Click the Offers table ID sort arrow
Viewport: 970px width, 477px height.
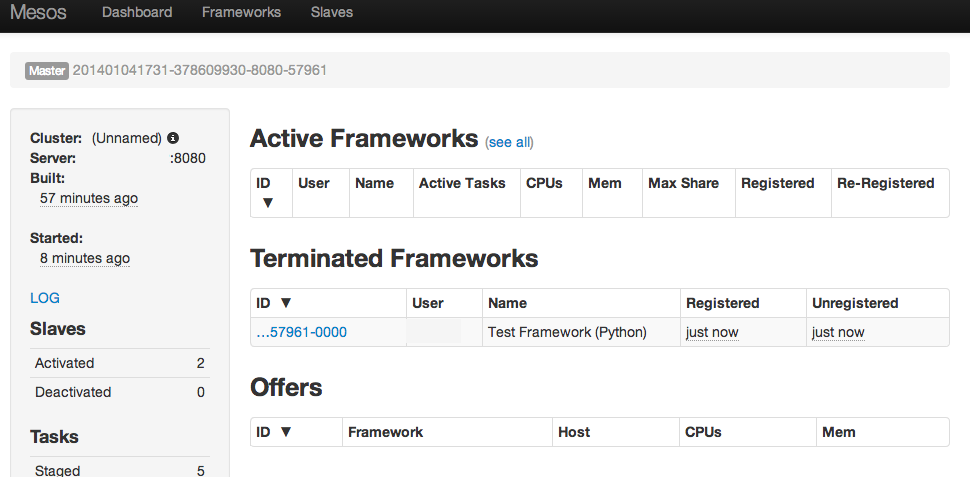[286, 433]
